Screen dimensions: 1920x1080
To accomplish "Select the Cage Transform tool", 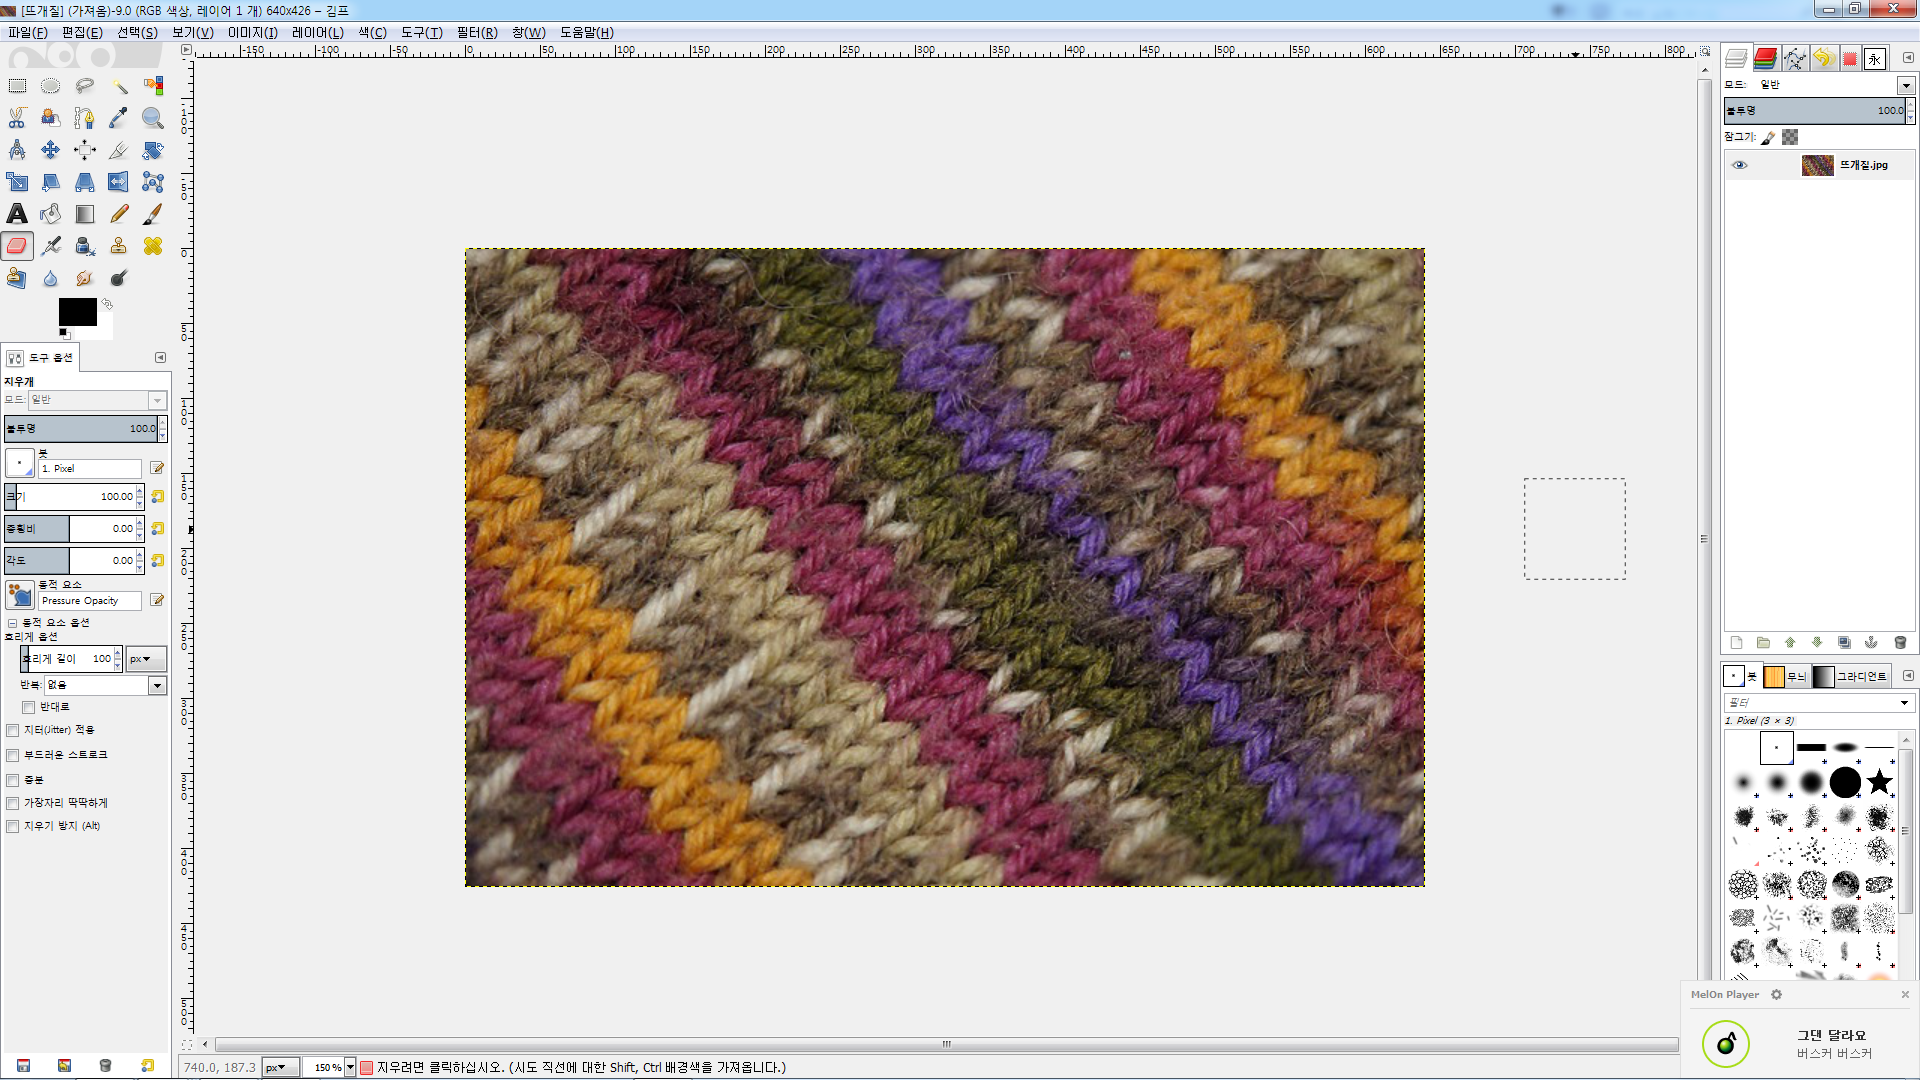I will tap(153, 182).
